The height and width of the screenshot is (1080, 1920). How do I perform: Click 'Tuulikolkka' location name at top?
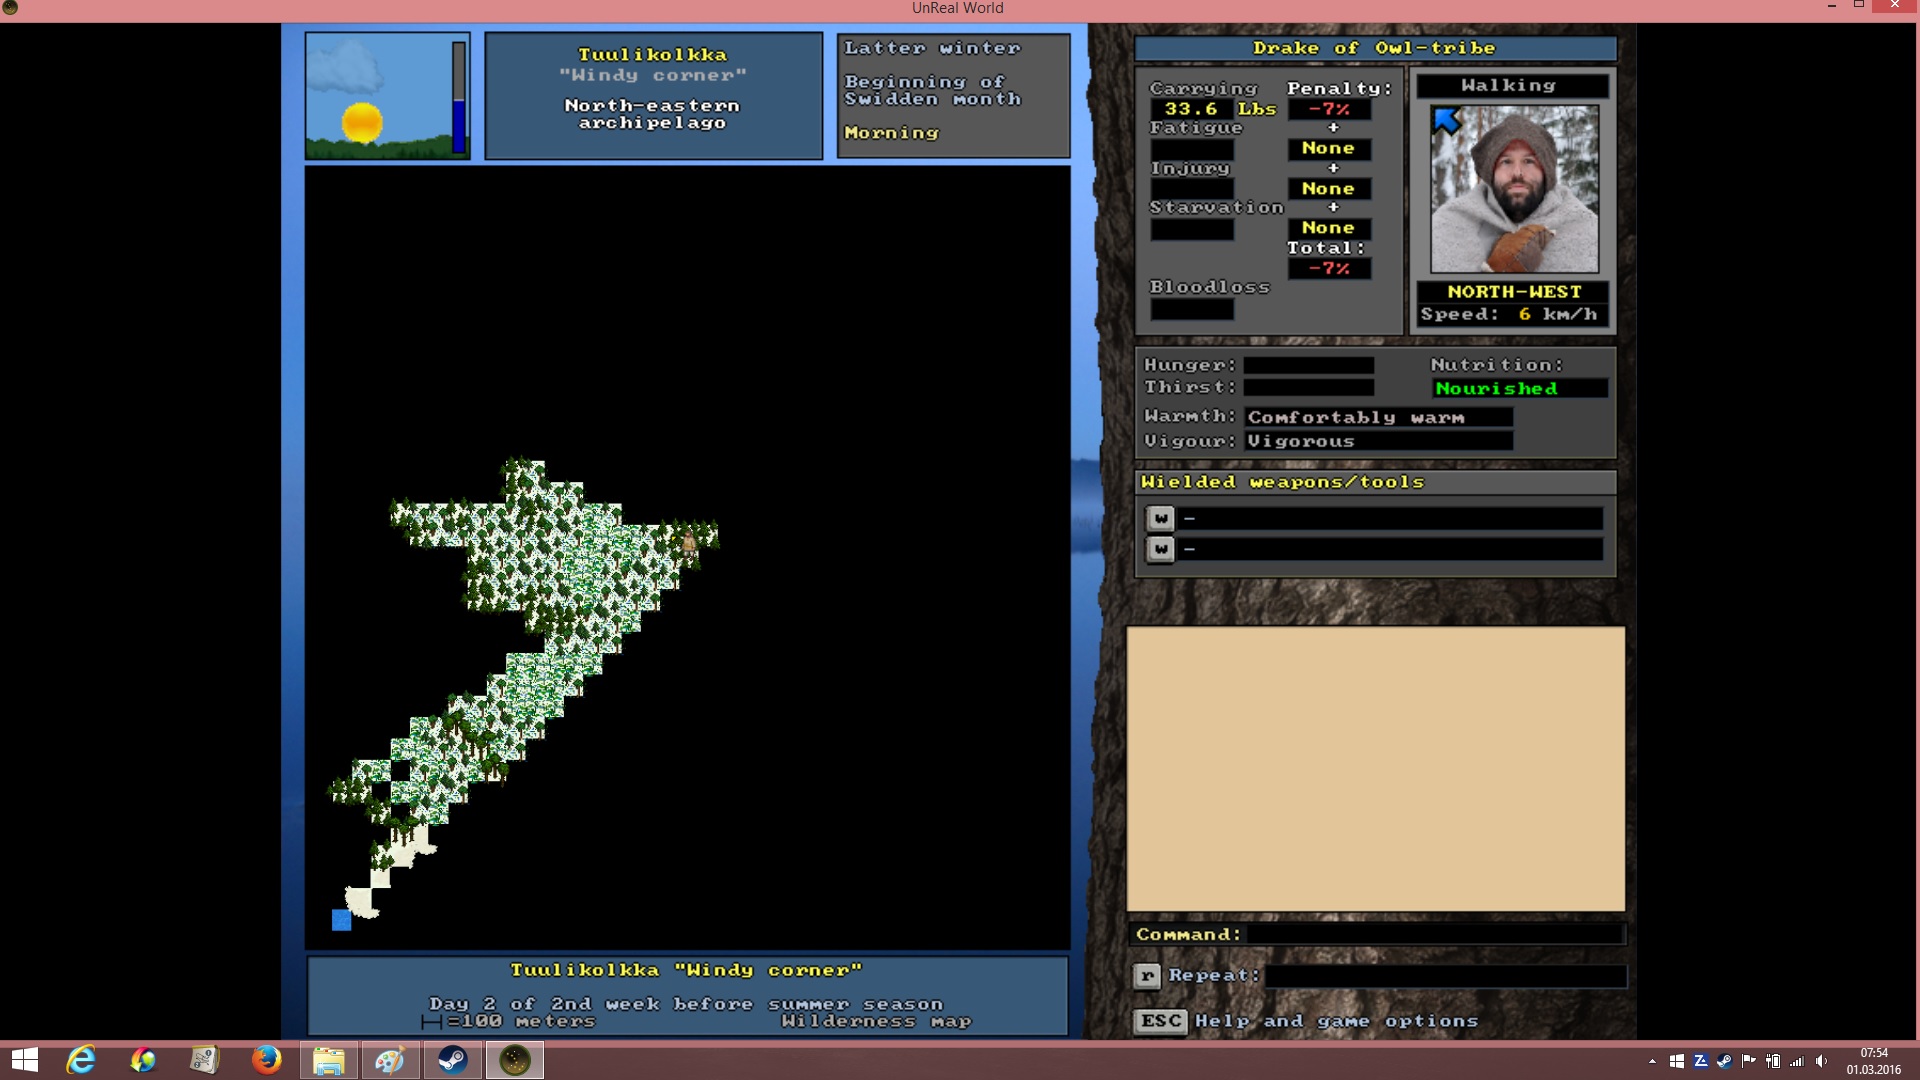pos(652,55)
